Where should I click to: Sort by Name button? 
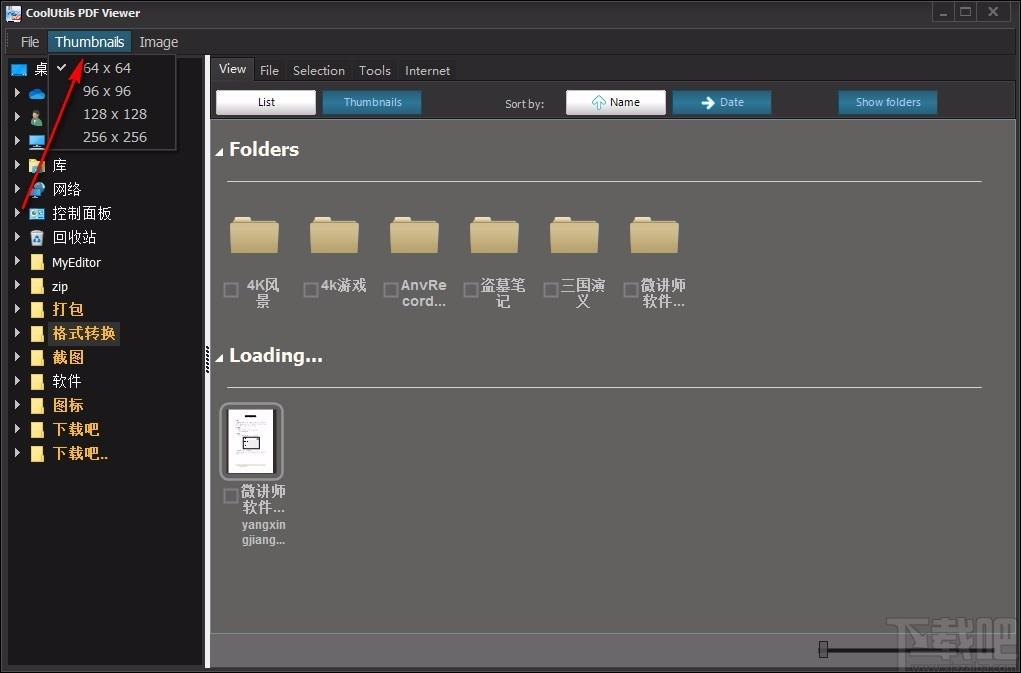(616, 102)
